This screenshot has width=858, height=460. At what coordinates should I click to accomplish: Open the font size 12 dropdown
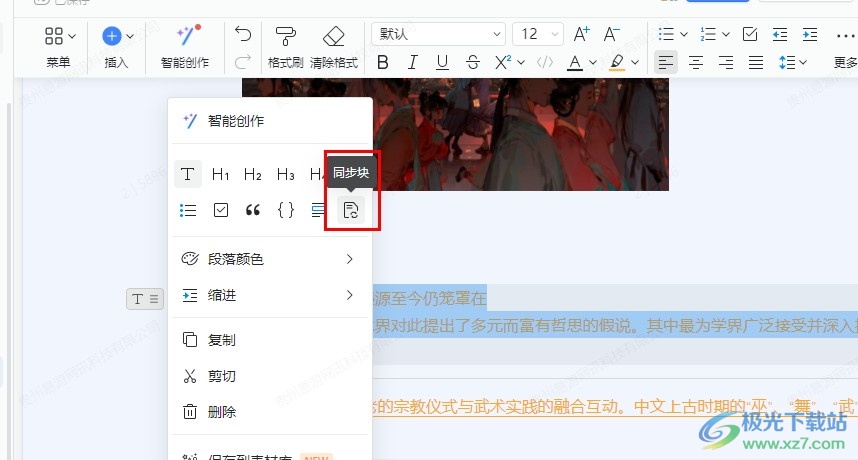(x=538, y=34)
